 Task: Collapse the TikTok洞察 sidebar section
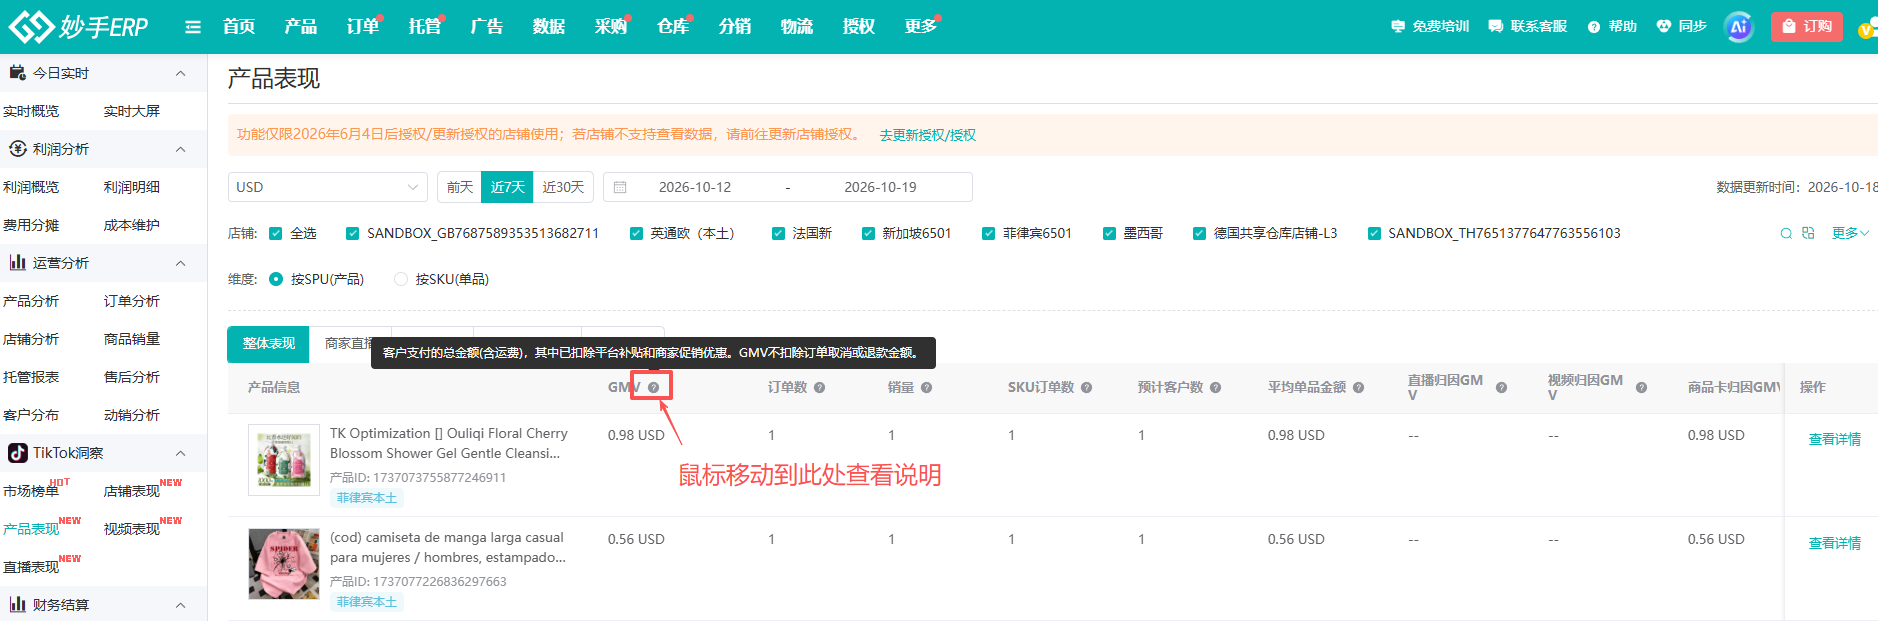coord(181,453)
